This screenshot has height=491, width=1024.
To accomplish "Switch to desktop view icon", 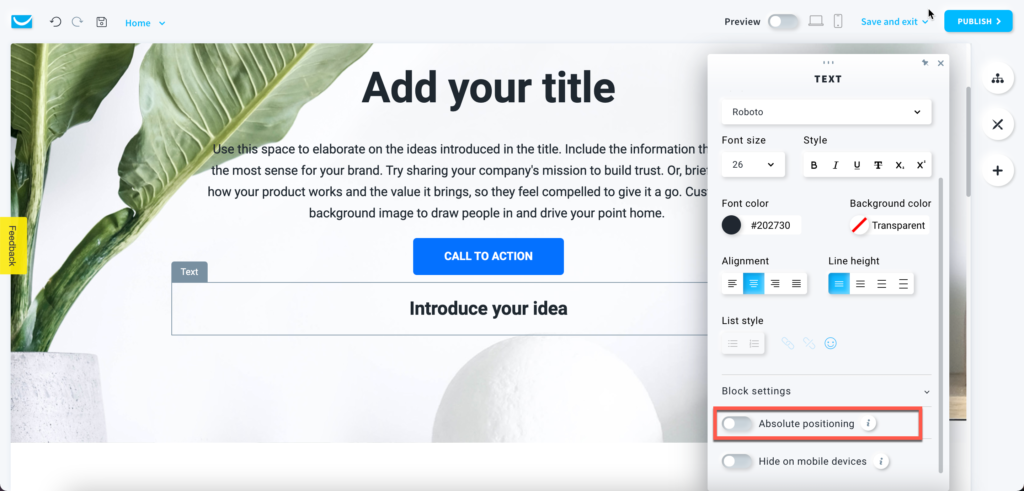I will pos(816,22).
